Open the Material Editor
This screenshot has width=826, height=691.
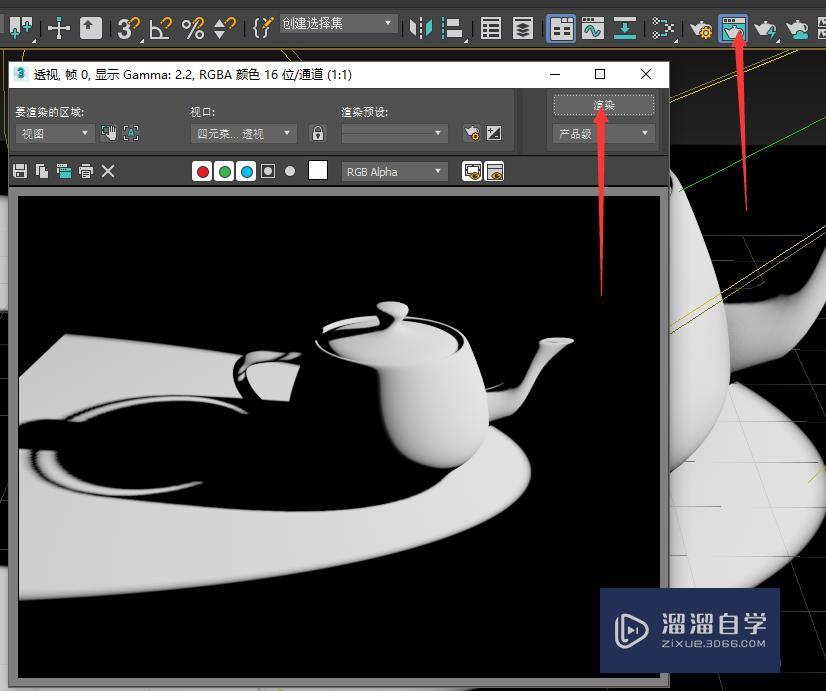[x=663, y=27]
